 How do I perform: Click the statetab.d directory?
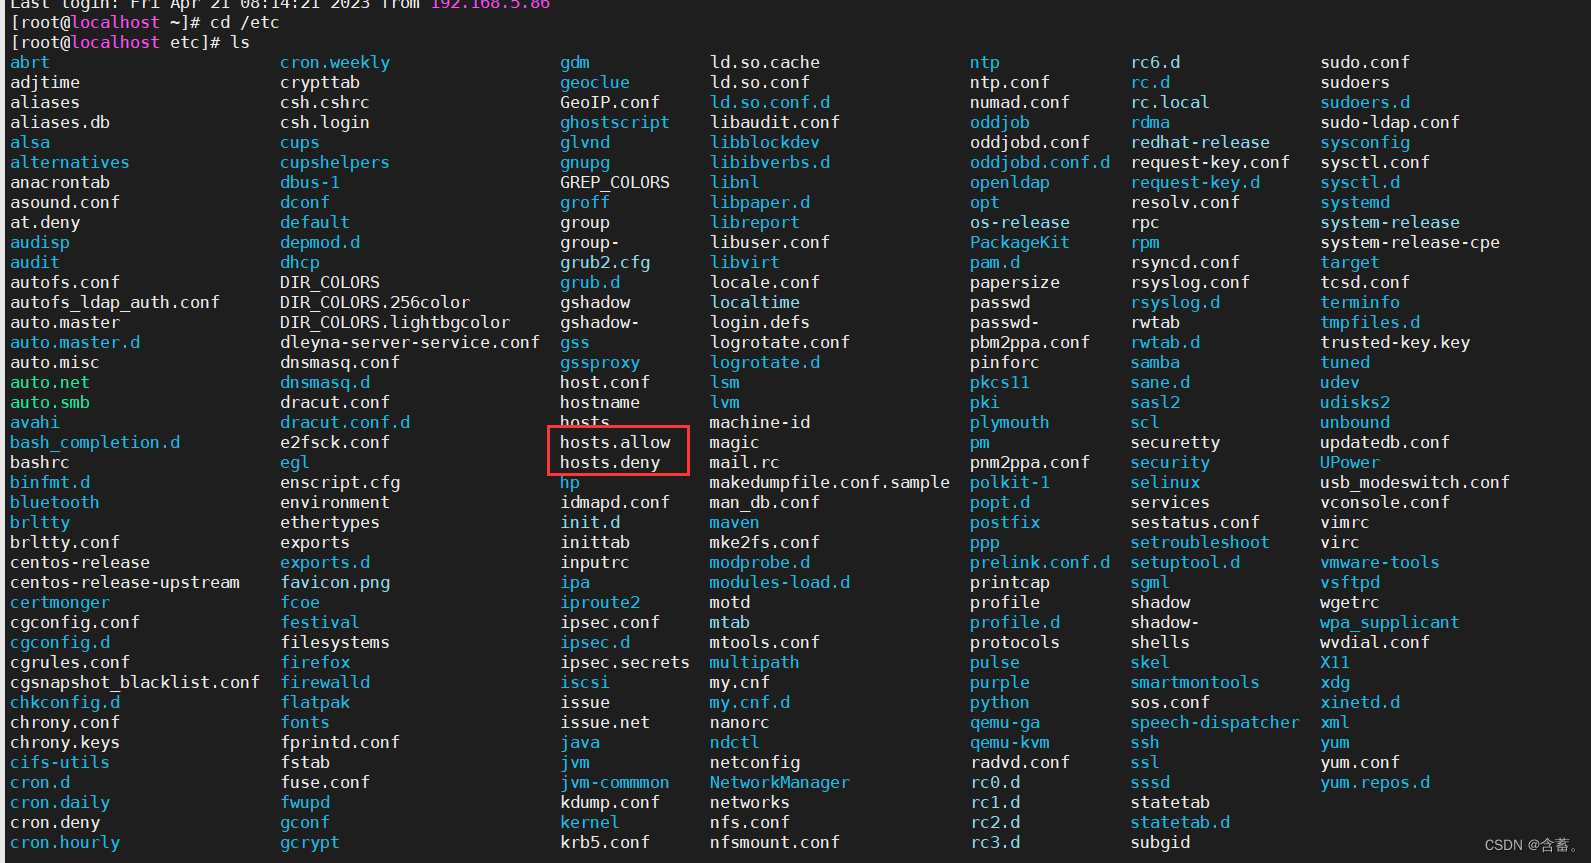pos(1180,822)
